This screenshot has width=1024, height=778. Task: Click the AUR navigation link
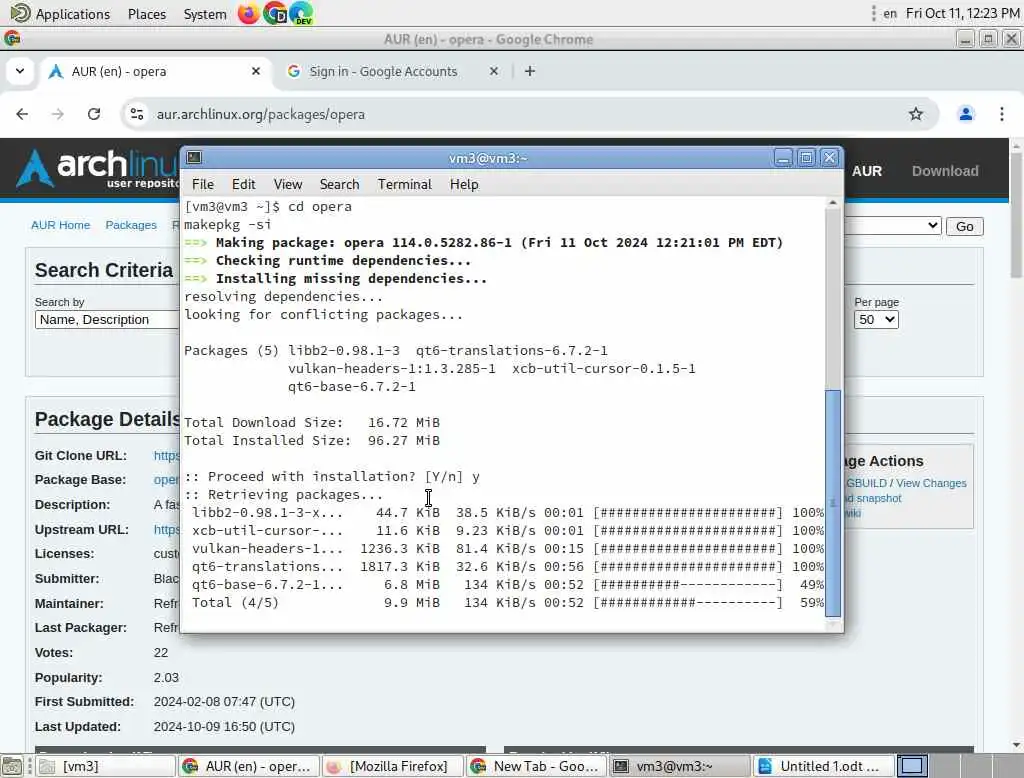click(x=867, y=171)
